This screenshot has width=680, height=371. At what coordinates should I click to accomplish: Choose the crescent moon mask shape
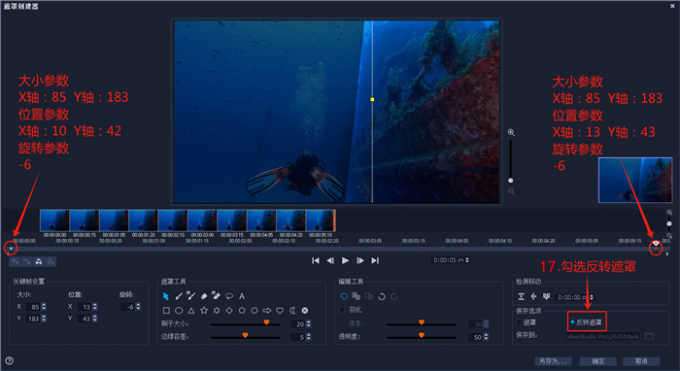(x=293, y=311)
